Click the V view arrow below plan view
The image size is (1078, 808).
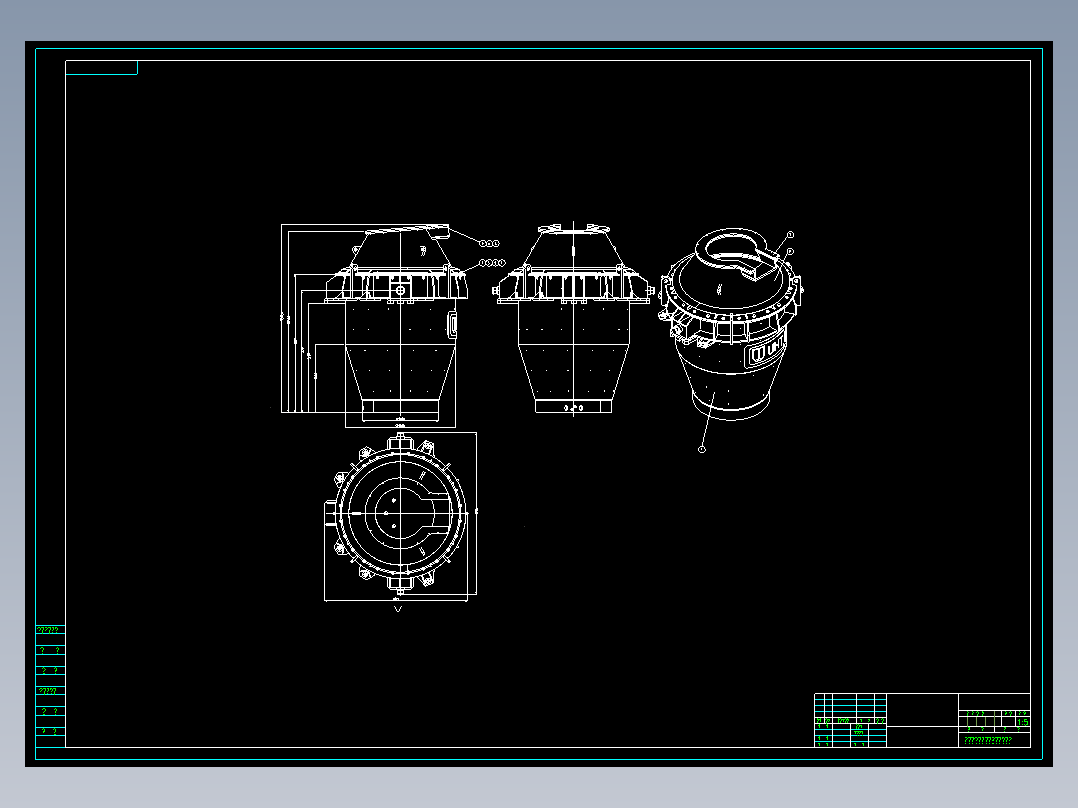[x=397, y=608]
